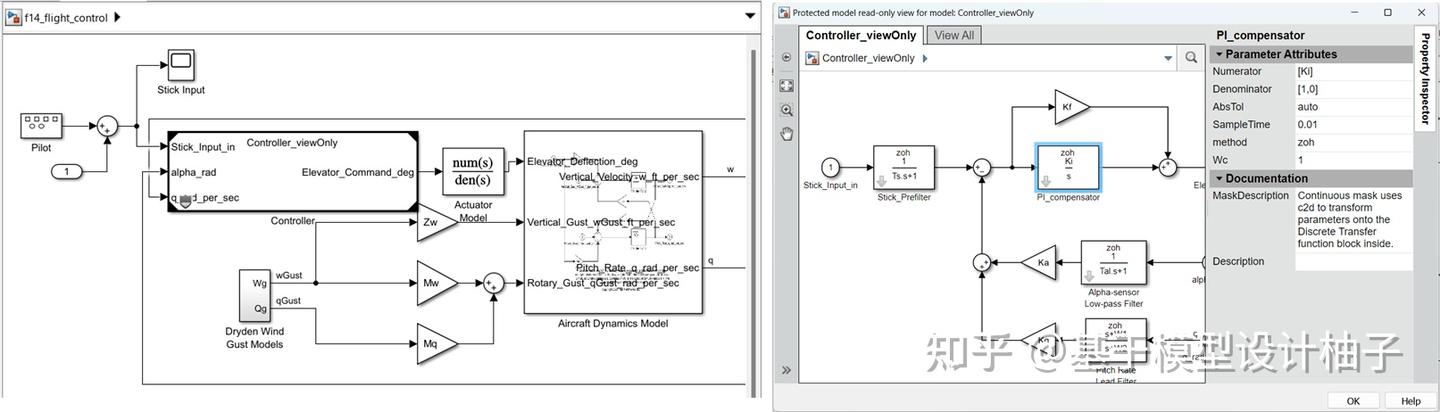
Task: Click the Stick Input scope block
Action: (181, 65)
